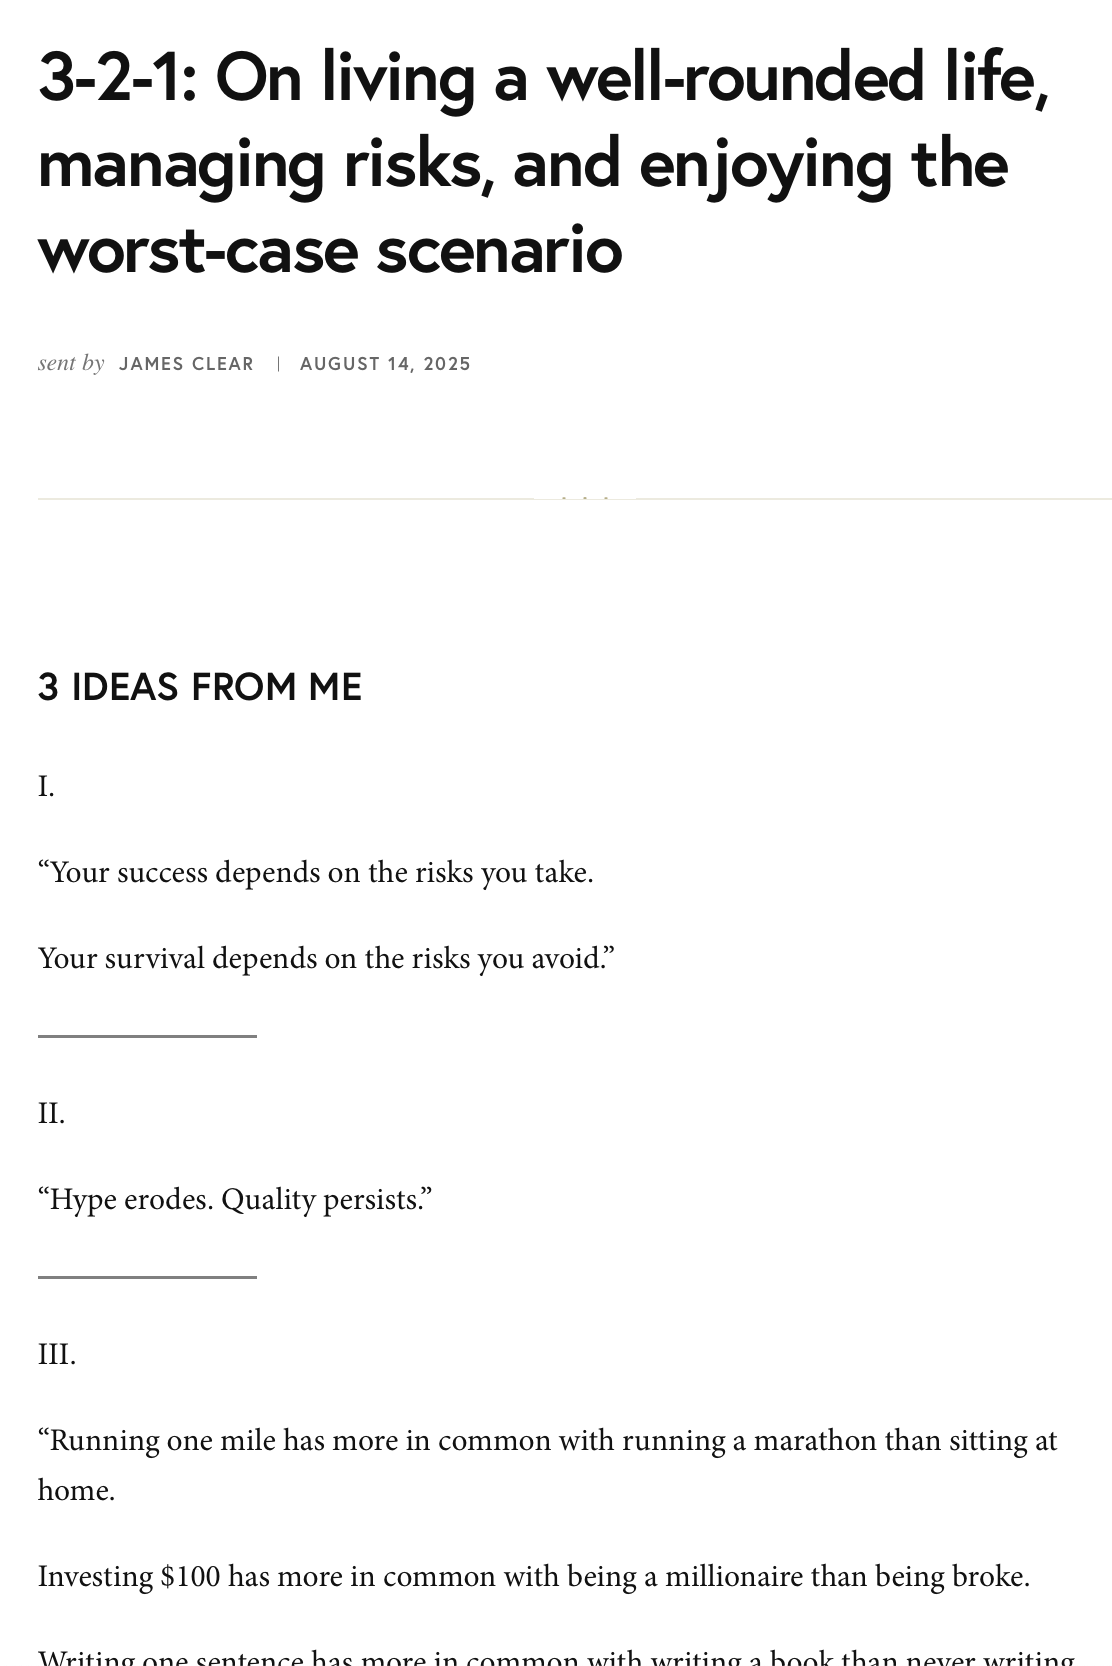Click the short rule below idea I
Viewport: 1112px width, 1666px height.
click(147, 1036)
